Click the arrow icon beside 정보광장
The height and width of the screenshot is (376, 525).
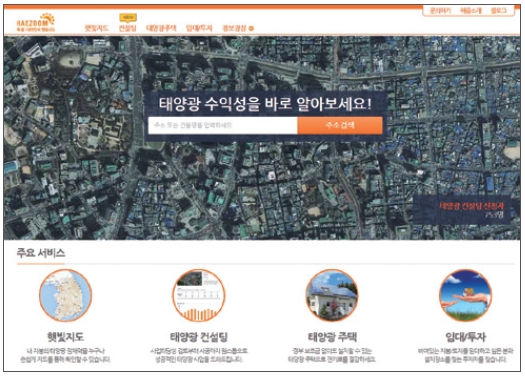251,28
